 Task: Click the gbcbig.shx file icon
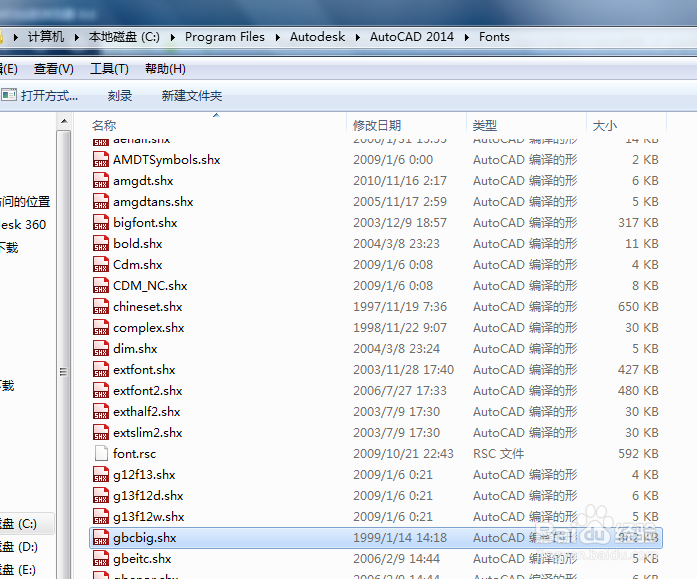(x=101, y=537)
